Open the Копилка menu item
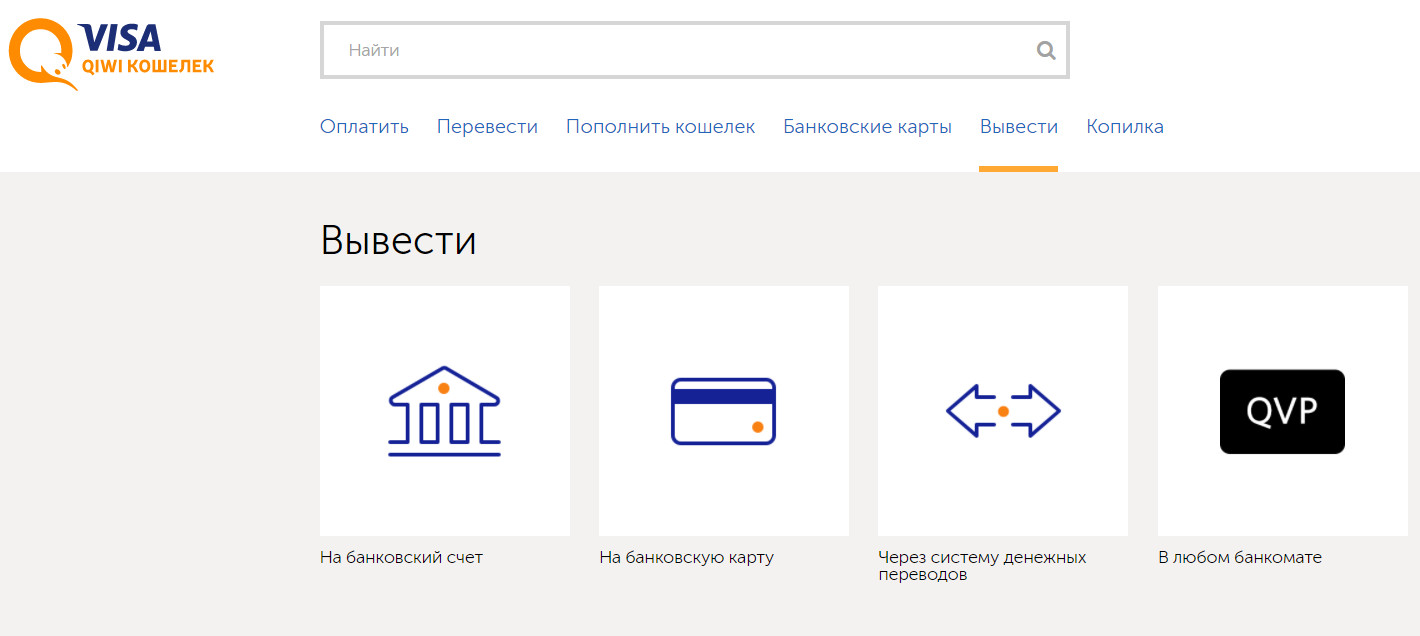Screen dimensions: 1420x636 click(1125, 127)
